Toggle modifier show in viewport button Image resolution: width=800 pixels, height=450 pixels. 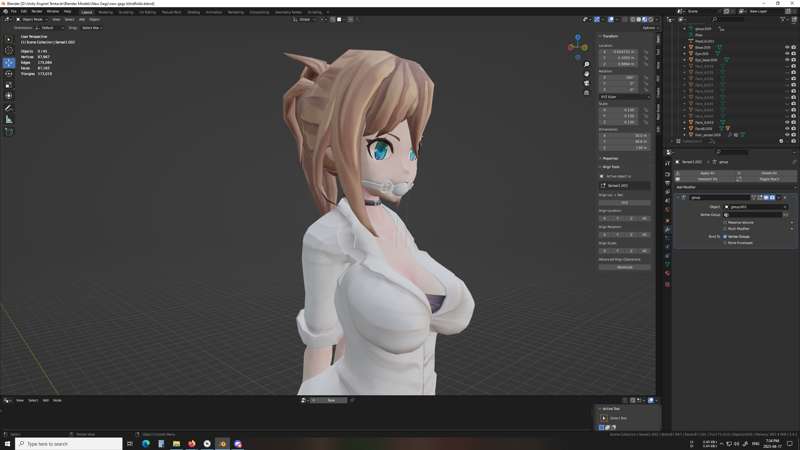[766, 197]
